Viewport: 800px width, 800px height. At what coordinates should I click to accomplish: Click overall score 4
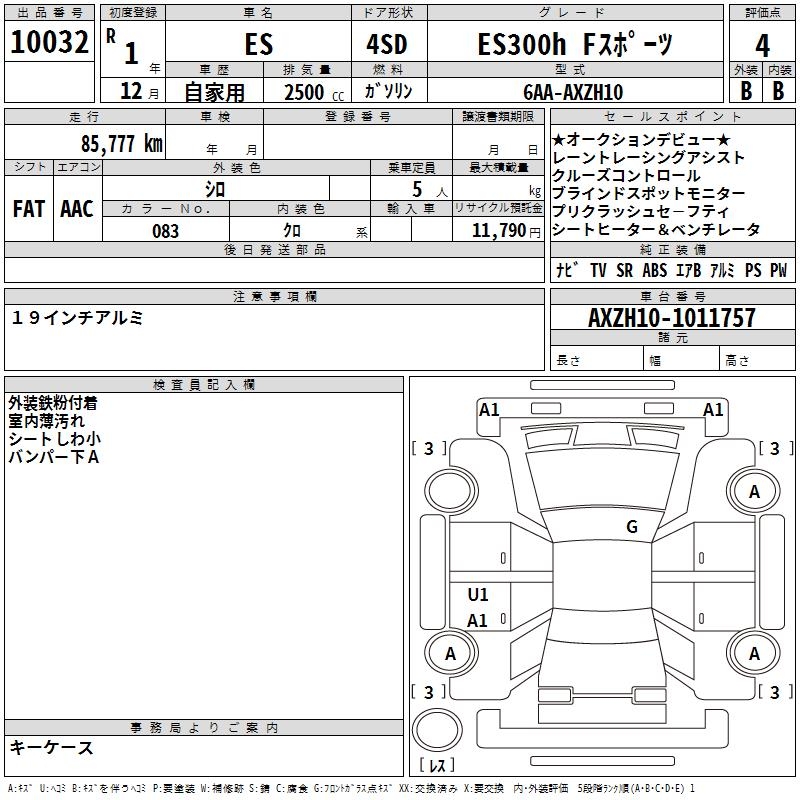(x=762, y=46)
